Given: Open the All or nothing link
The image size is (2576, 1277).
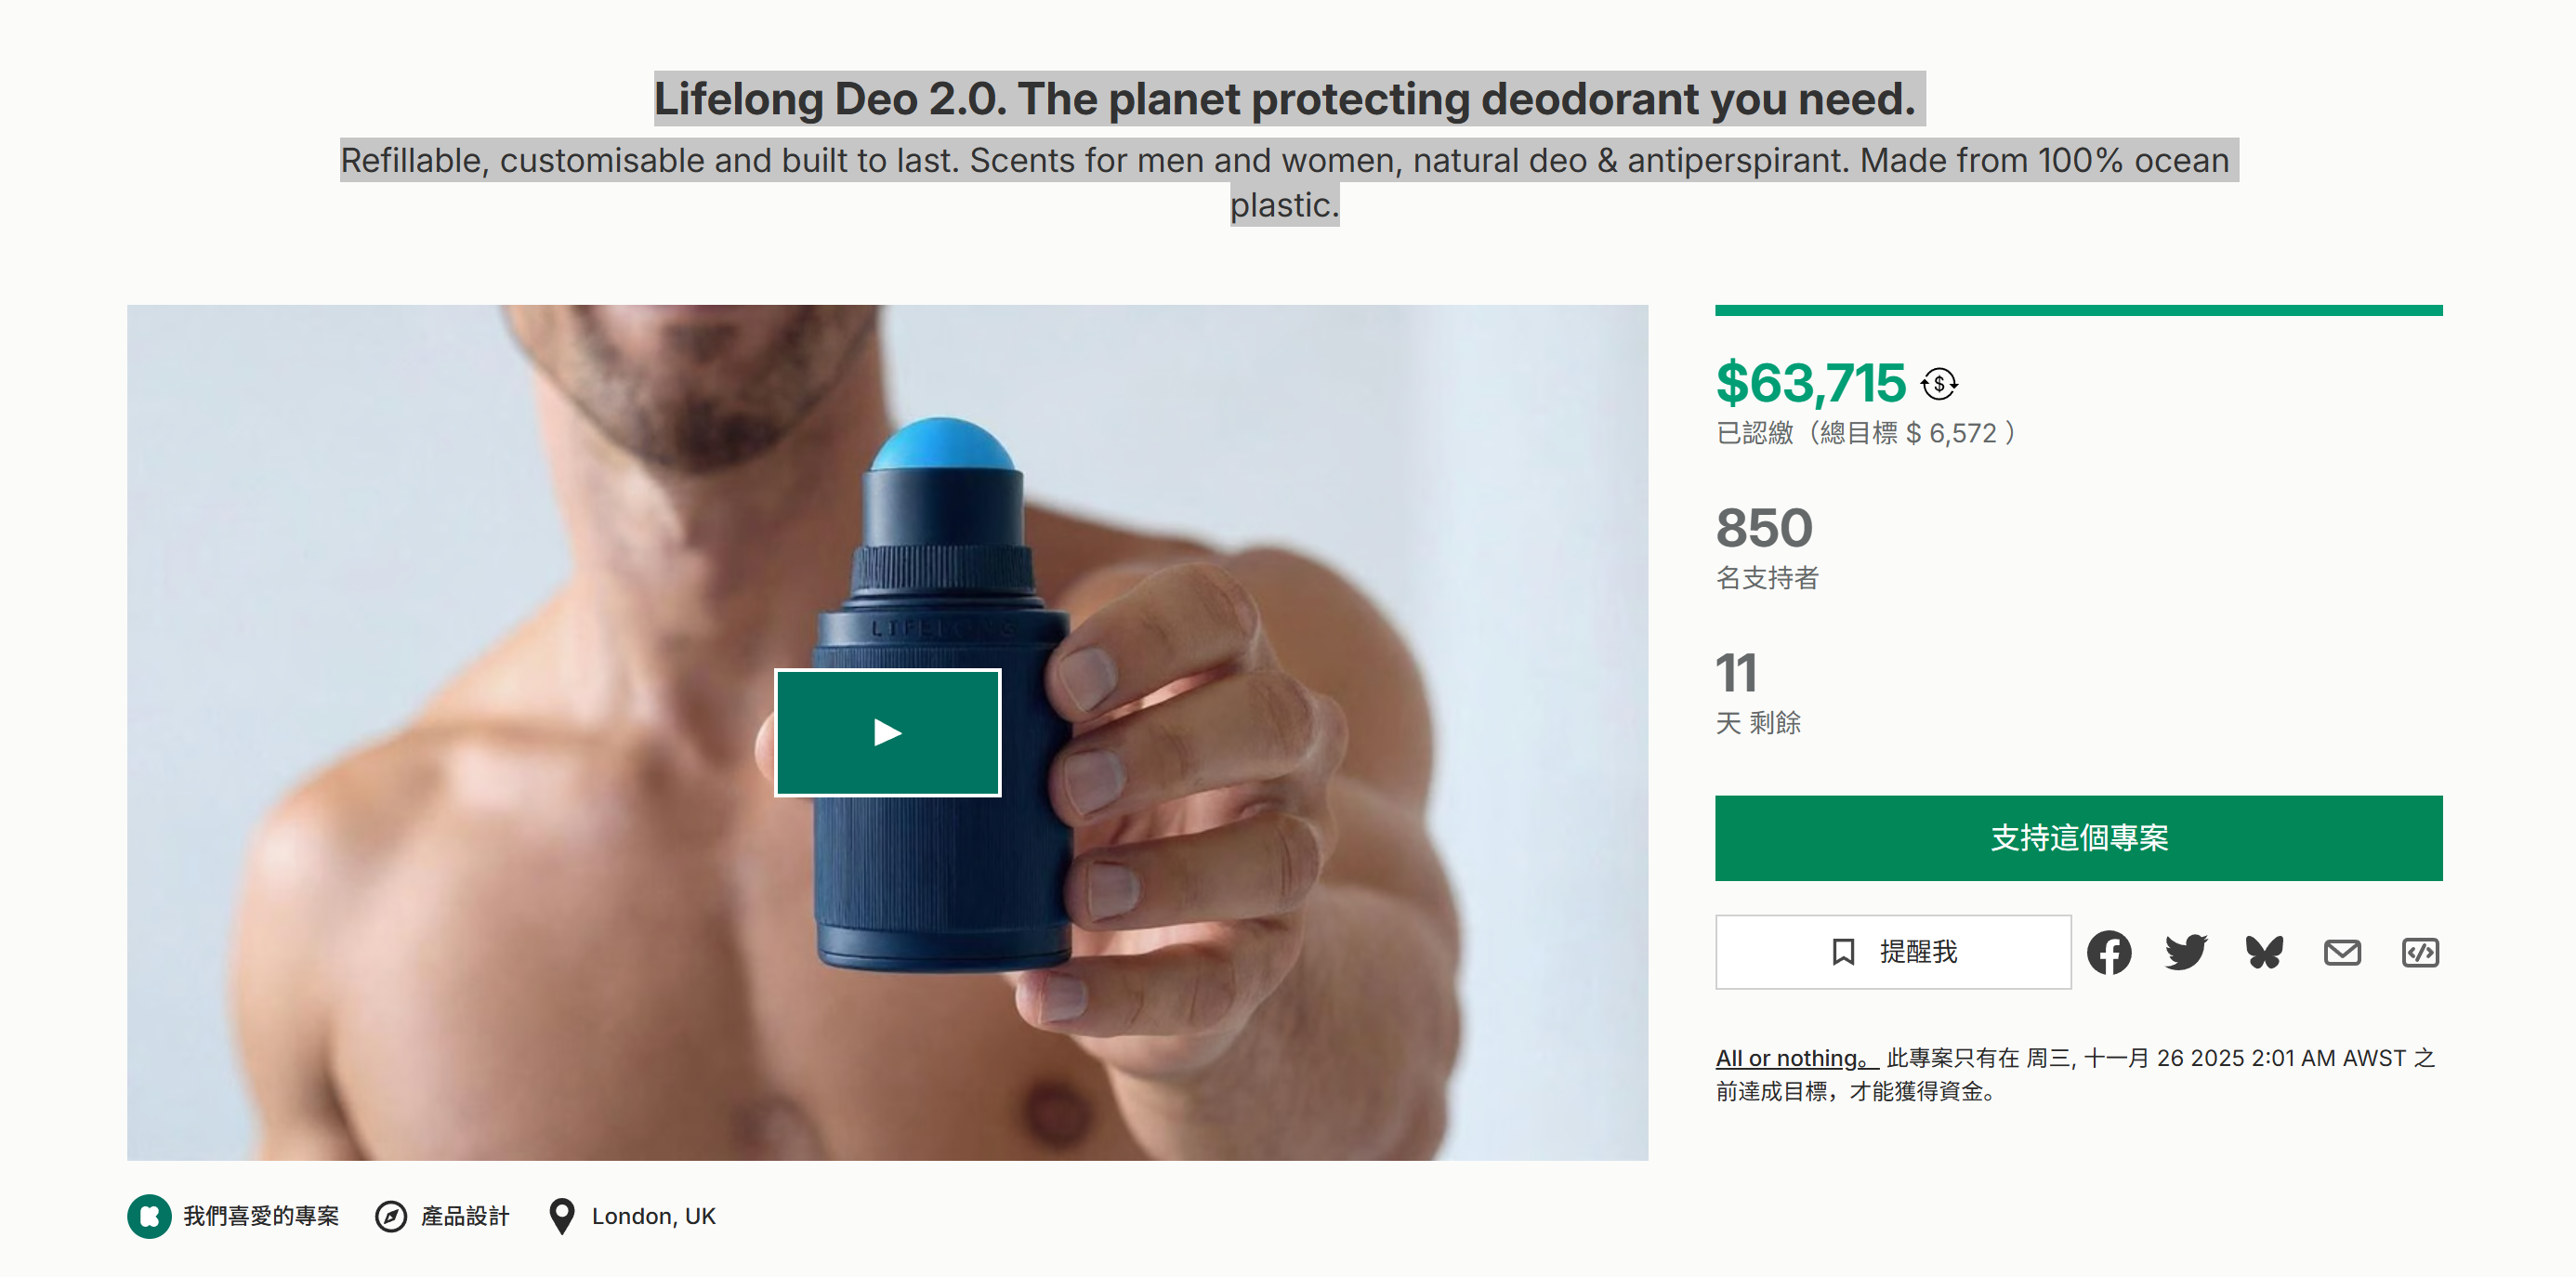Looking at the screenshot, I should (x=1794, y=1058).
